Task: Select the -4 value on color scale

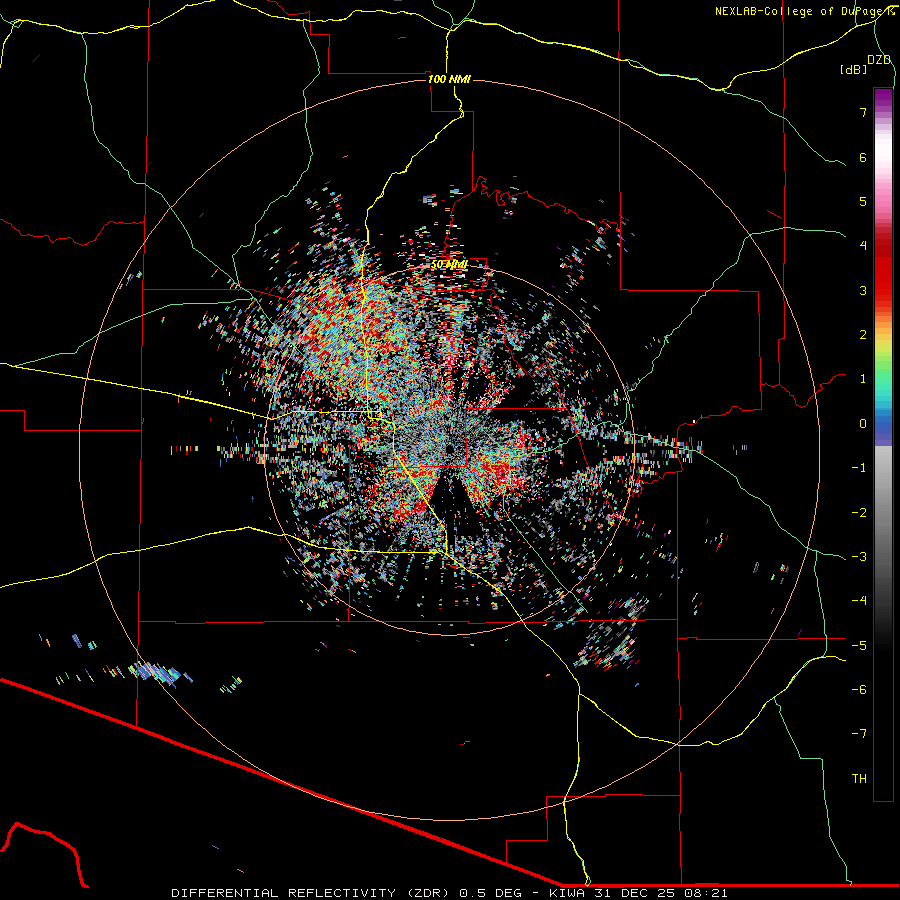Action: 859,601
